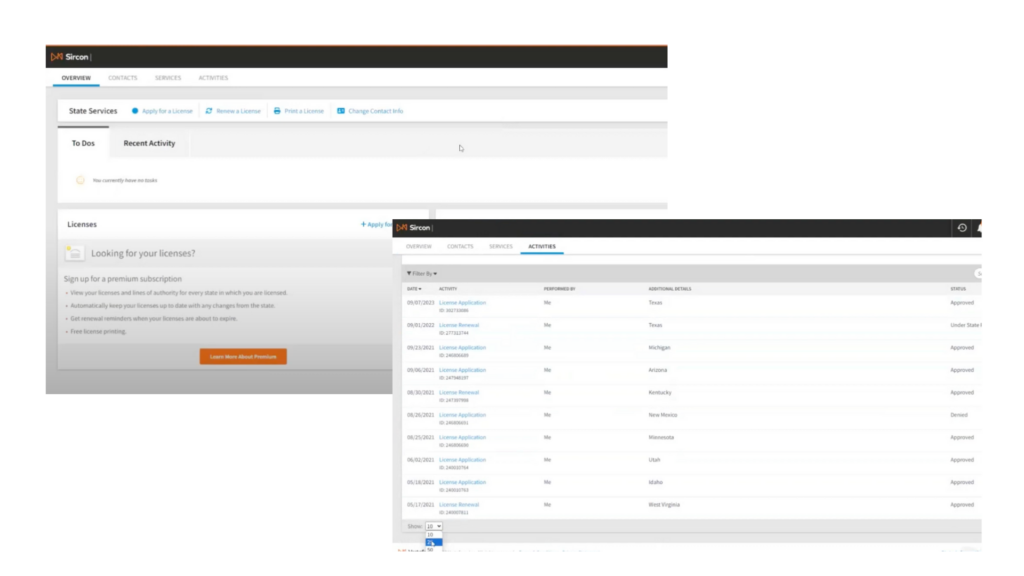Switch to Services tab in the Overview window
This screenshot has height=576, width=1024.
pyautogui.click(x=168, y=78)
